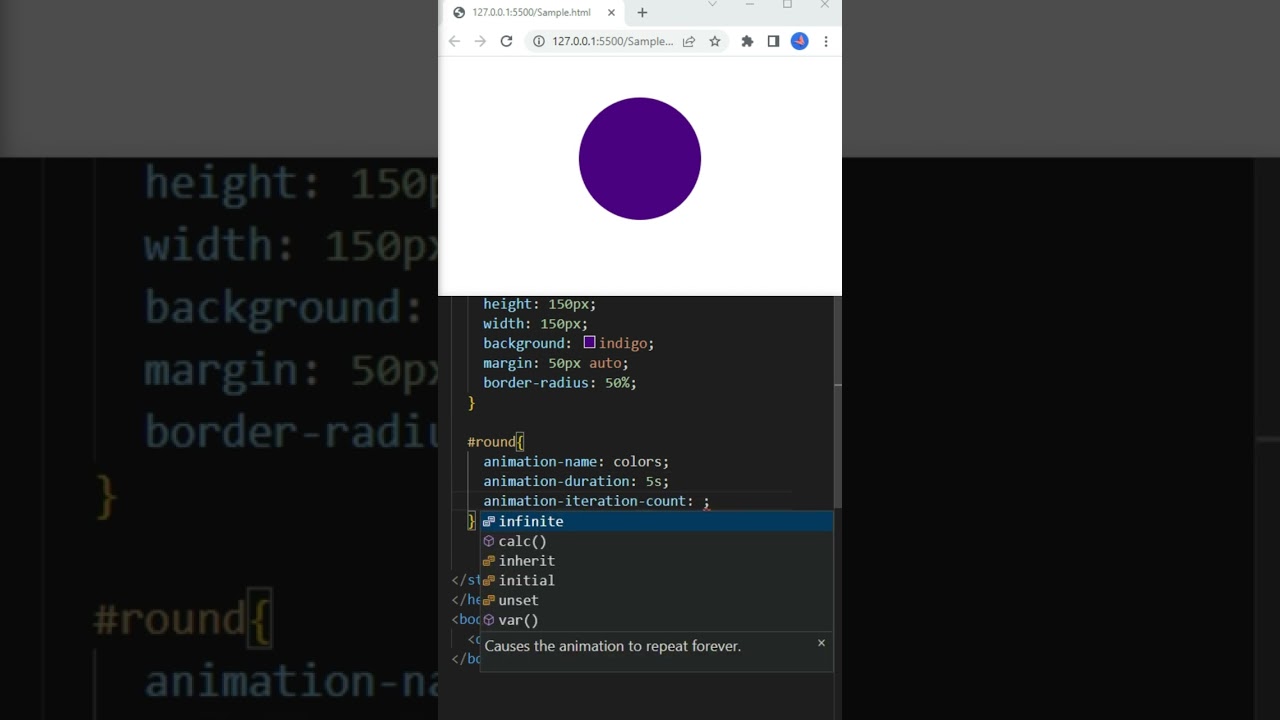Click the editor vertical scrollbar
The width and height of the screenshot is (1280, 720).
click(x=838, y=402)
